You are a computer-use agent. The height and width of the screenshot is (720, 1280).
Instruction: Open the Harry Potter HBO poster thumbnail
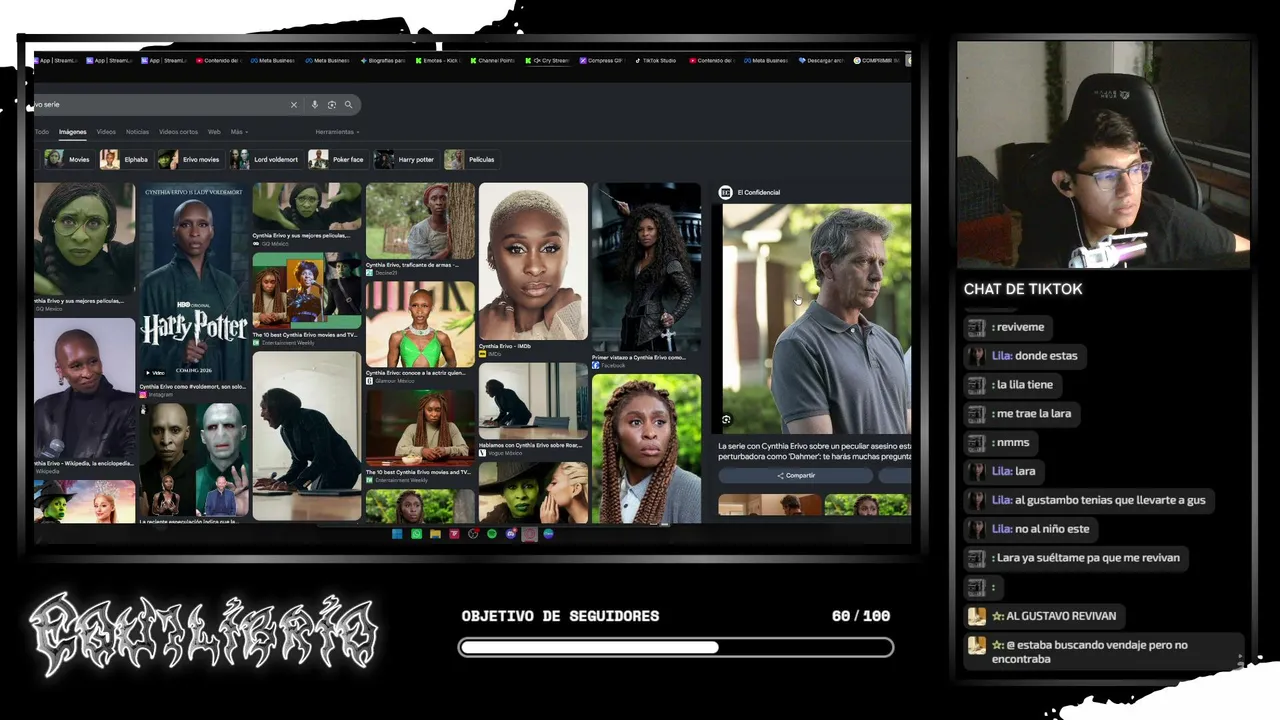(x=194, y=280)
